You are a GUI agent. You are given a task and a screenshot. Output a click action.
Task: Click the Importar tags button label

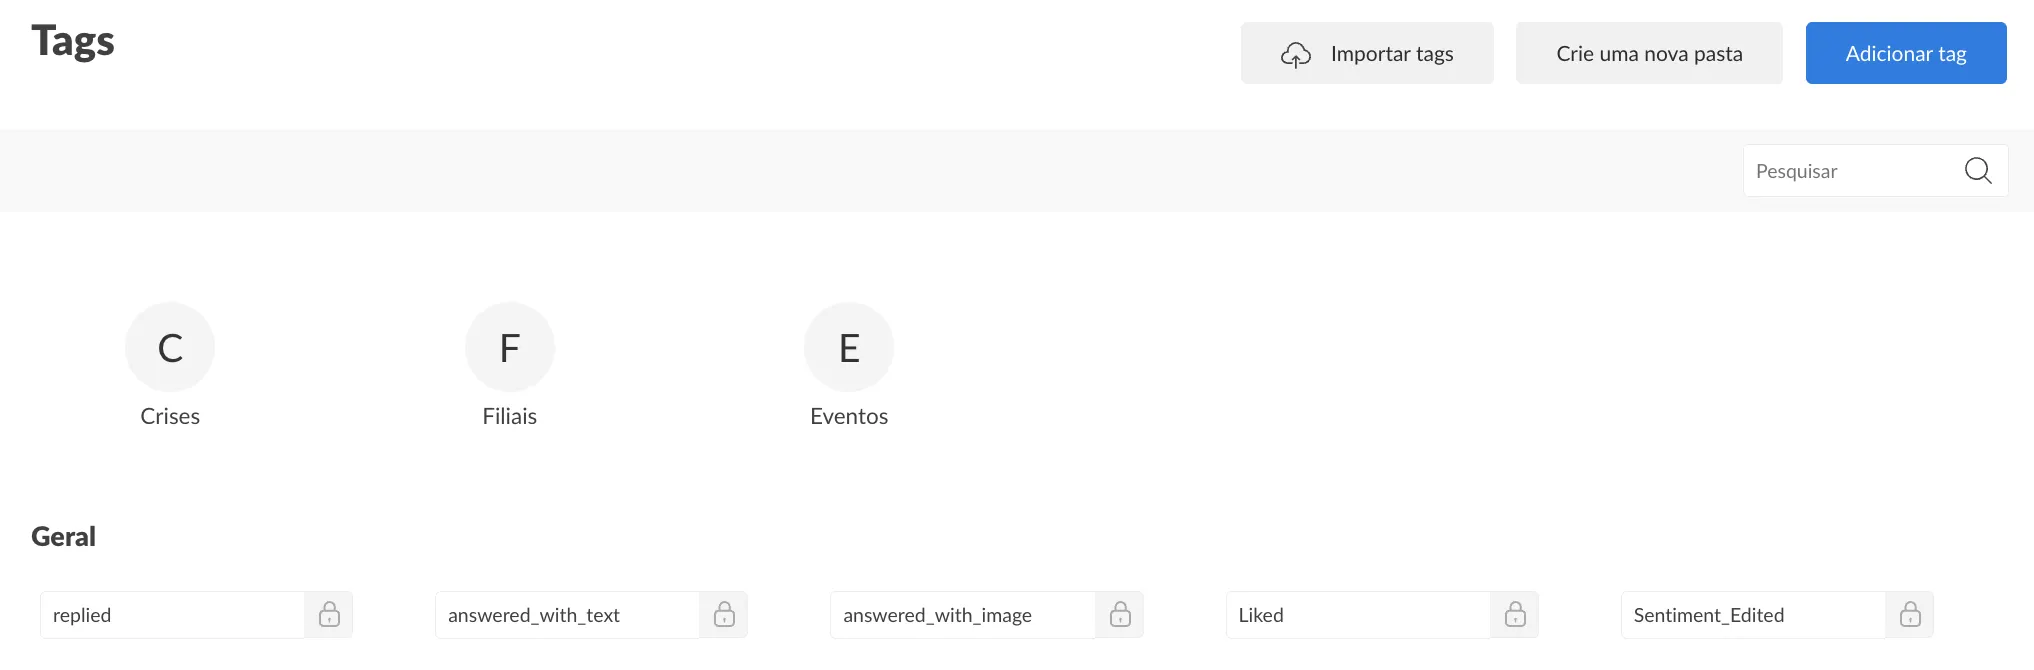(x=1392, y=54)
